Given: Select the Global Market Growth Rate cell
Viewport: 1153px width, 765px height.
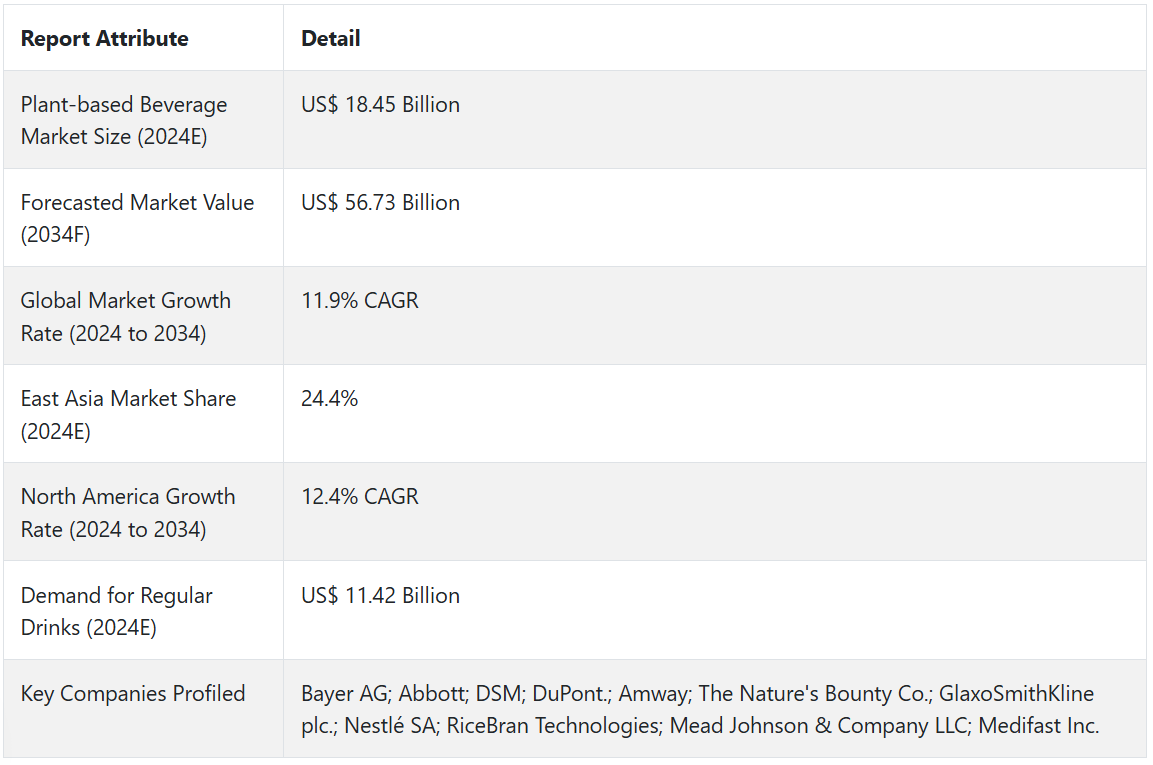Looking at the screenshot, I should (x=125, y=316).
